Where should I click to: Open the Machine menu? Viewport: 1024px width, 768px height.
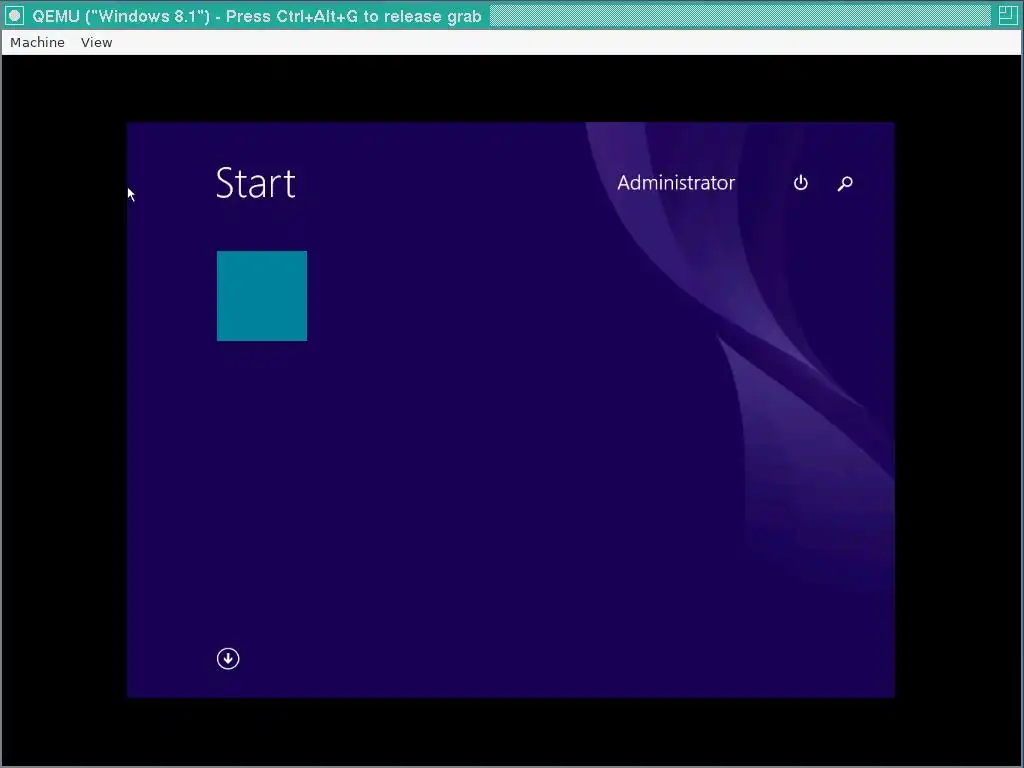point(37,42)
